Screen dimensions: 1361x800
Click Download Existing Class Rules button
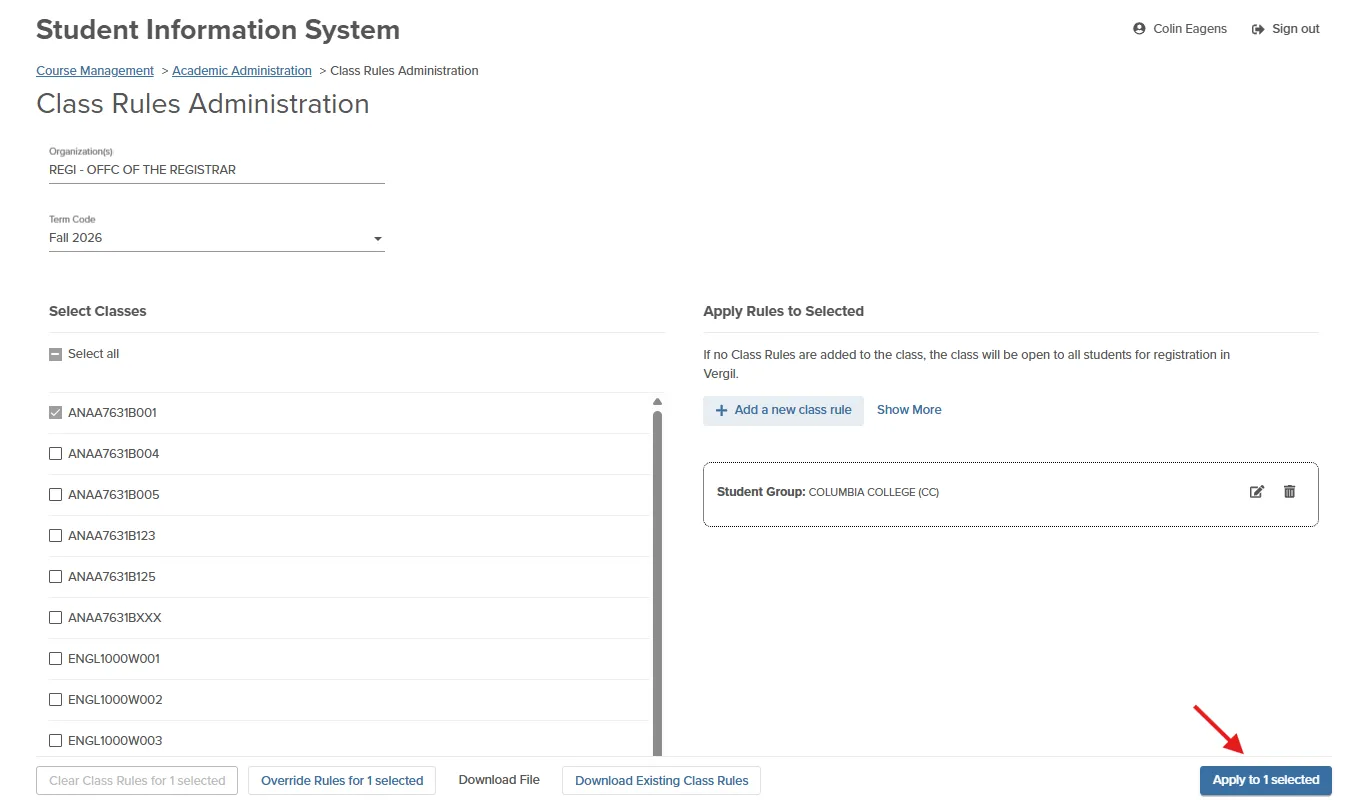tap(661, 781)
